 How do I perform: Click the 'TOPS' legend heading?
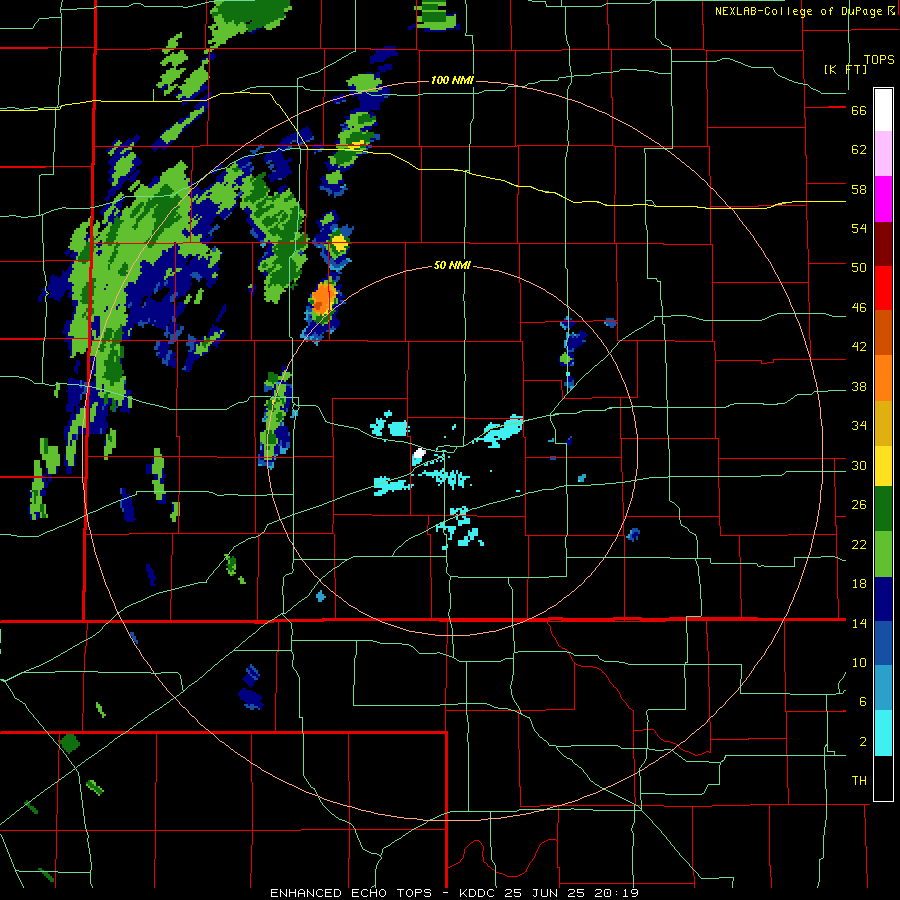pyautogui.click(x=879, y=60)
